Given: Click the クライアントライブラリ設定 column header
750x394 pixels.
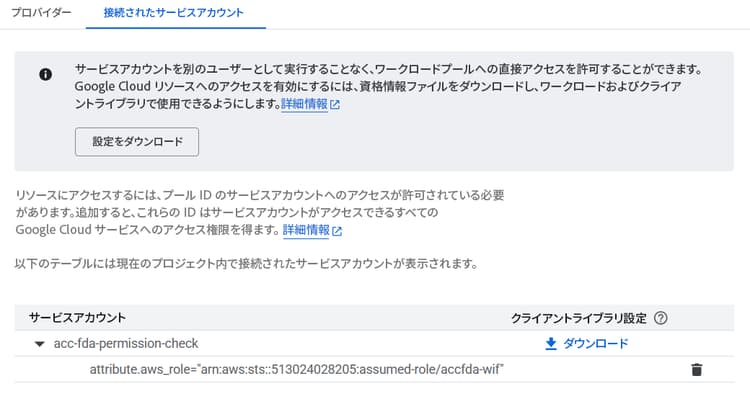Looking at the screenshot, I should coord(579,318).
